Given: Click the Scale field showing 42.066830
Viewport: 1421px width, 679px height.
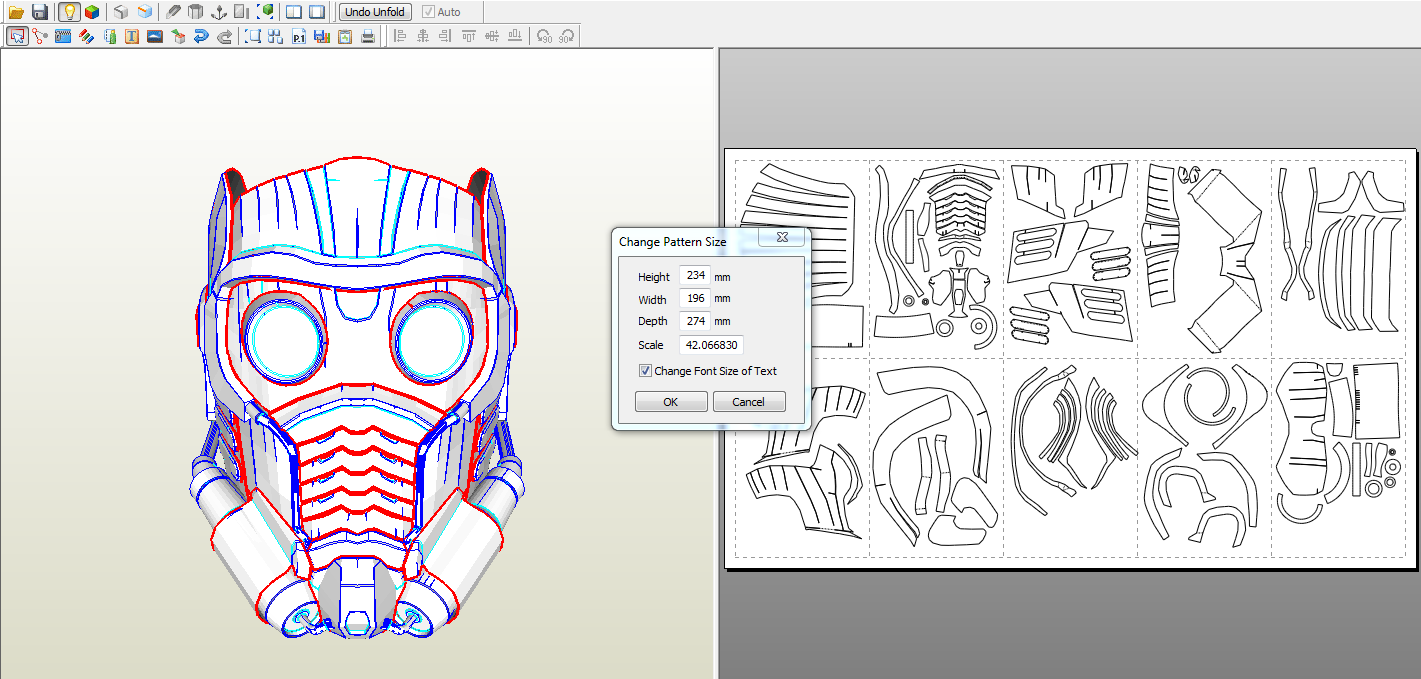Looking at the screenshot, I should 711,344.
